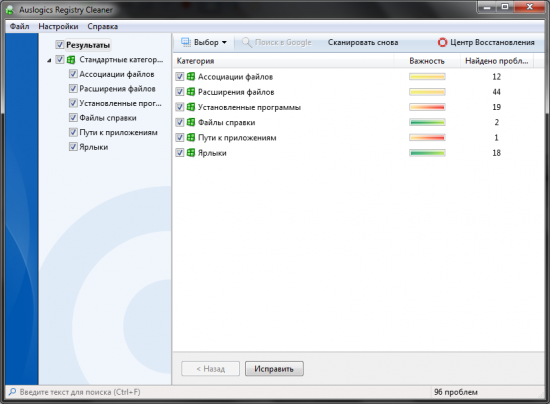Toggle the Результаты checkbox in the tree
Image resolution: width=550 pixels, height=404 pixels.
coord(60,45)
